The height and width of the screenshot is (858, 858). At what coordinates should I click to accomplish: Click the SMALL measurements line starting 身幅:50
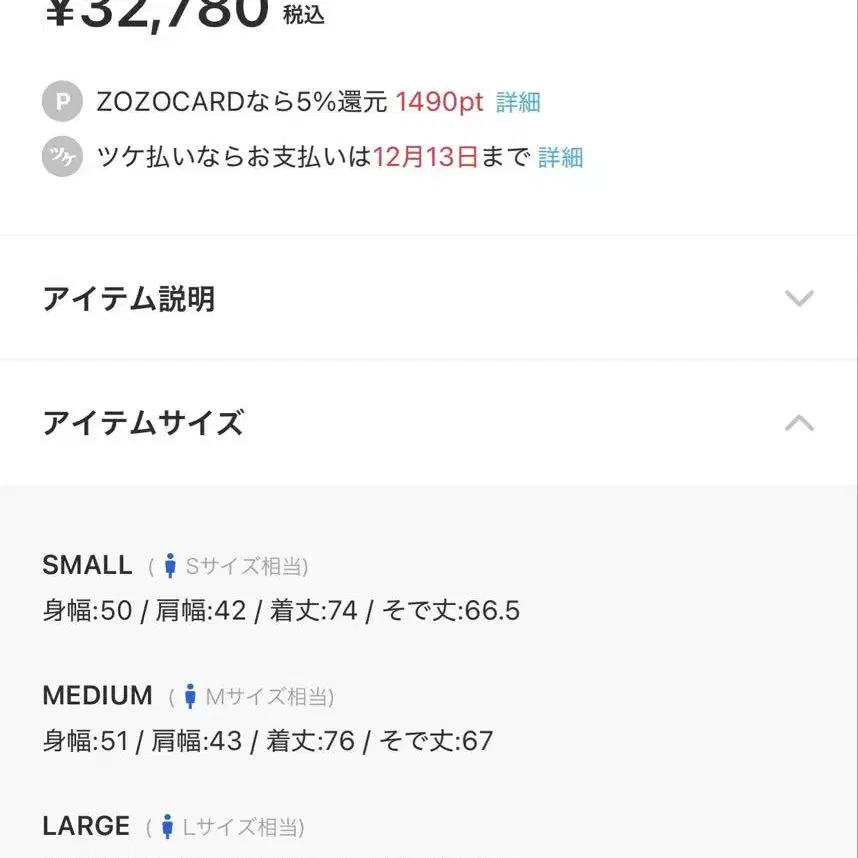[x=281, y=611]
